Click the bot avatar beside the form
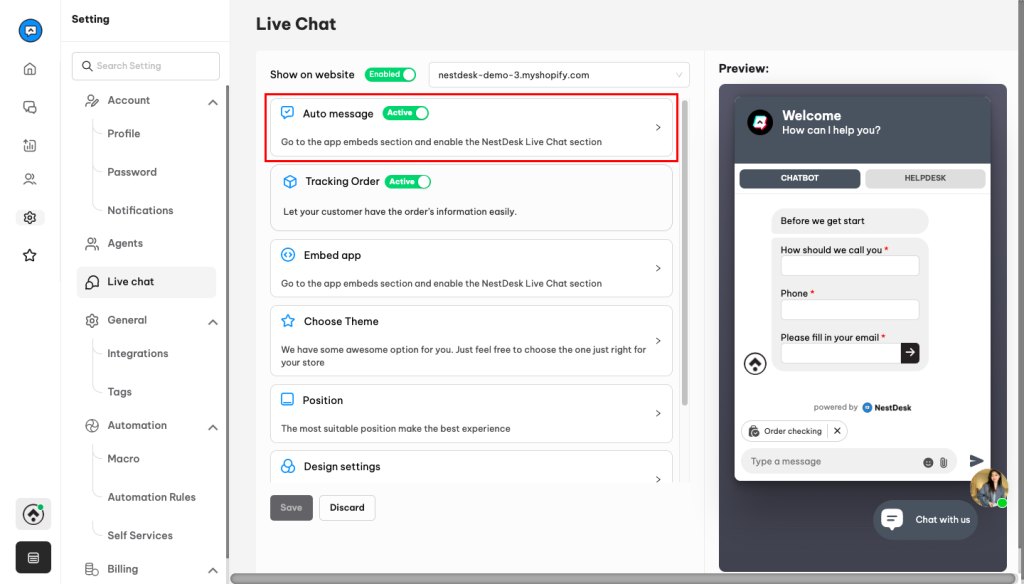This screenshot has width=1024, height=584. click(x=755, y=363)
